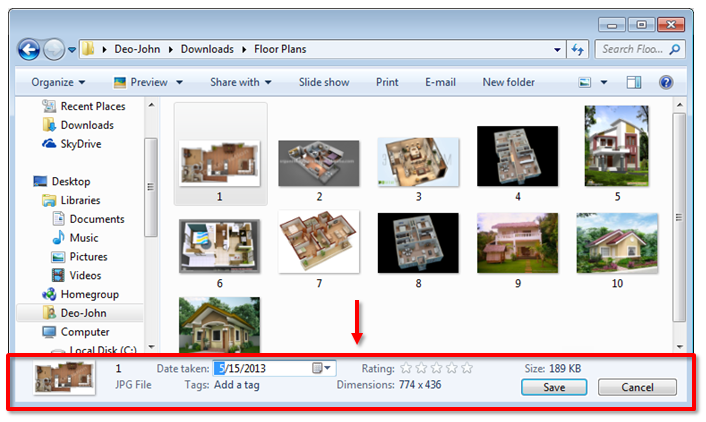706x422 pixels.
Task: Click E-mail in the toolbar
Action: pyautogui.click(x=440, y=82)
